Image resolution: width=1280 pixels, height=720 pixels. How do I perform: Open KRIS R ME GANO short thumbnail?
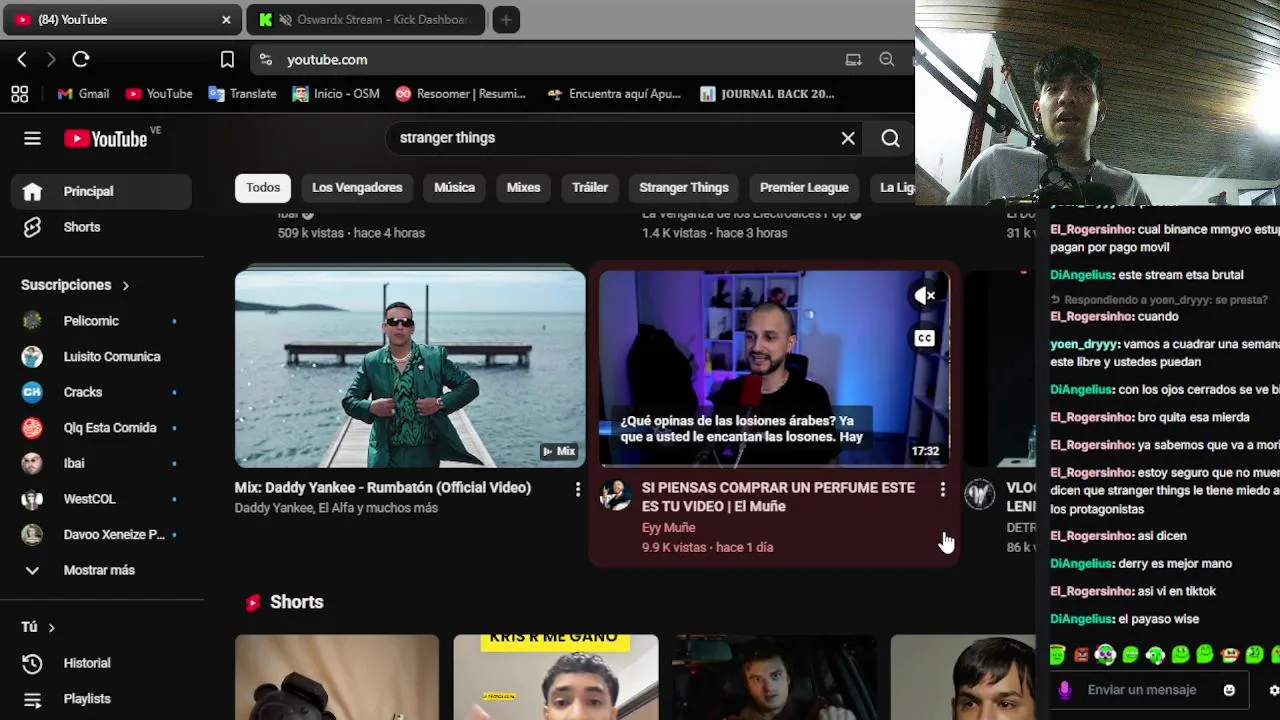coord(556,677)
